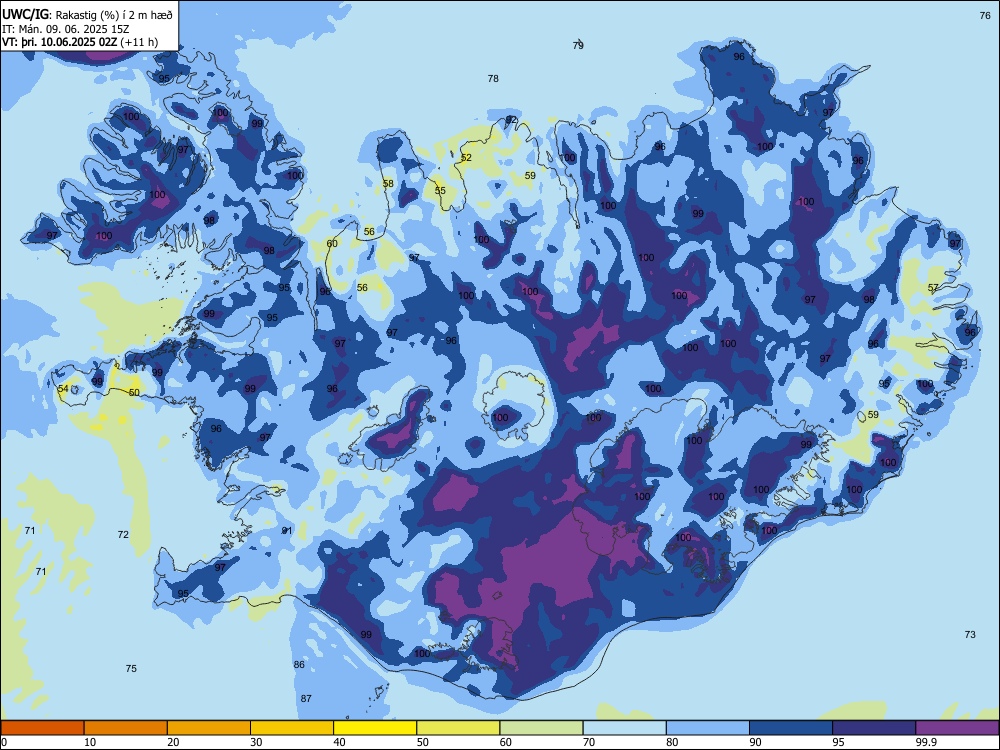Click the '90' legend tick label

[x=755, y=742]
